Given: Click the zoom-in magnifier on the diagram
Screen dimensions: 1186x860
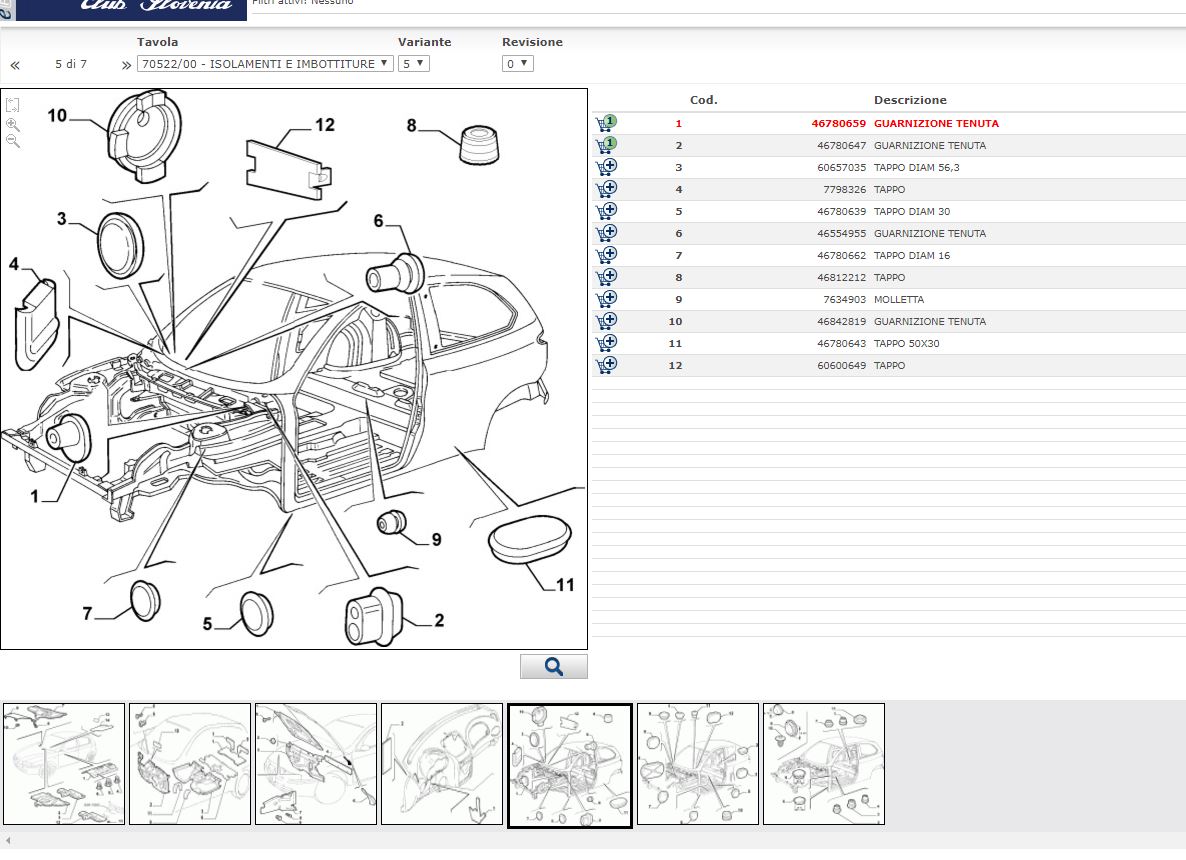Looking at the screenshot, I should point(12,124).
